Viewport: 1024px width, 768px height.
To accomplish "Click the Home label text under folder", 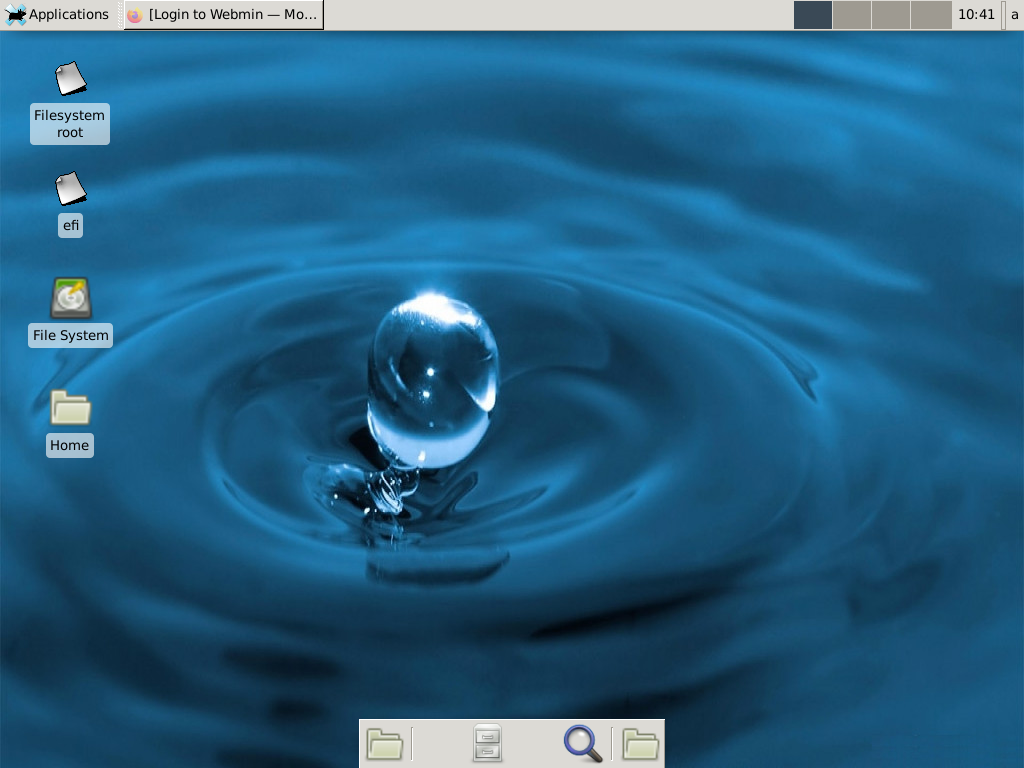I will pos(70,445).
